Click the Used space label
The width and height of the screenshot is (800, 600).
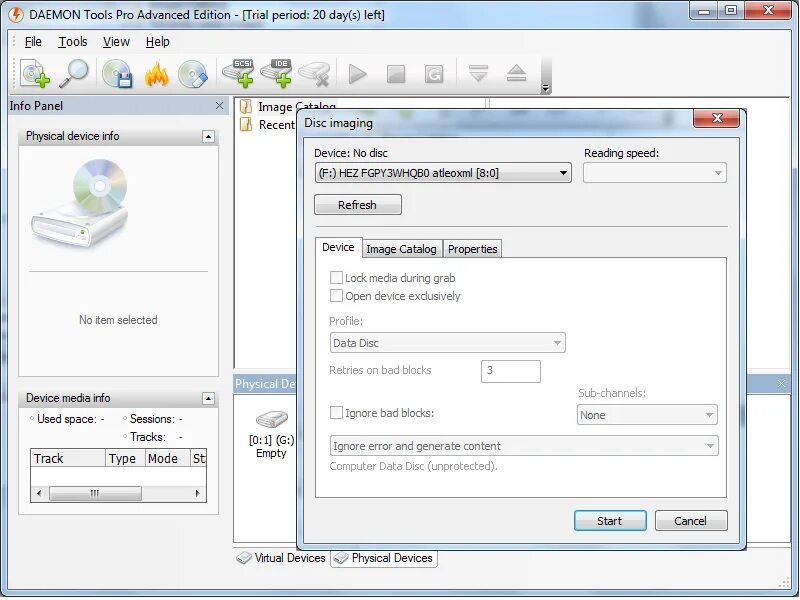click(67, 419)
